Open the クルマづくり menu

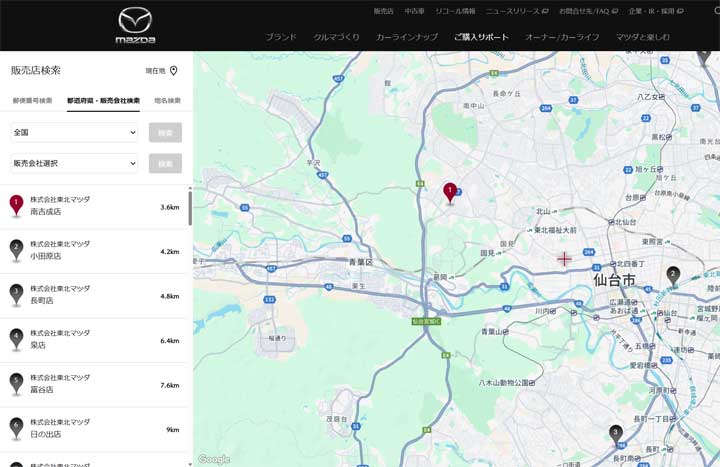point(337,37)
